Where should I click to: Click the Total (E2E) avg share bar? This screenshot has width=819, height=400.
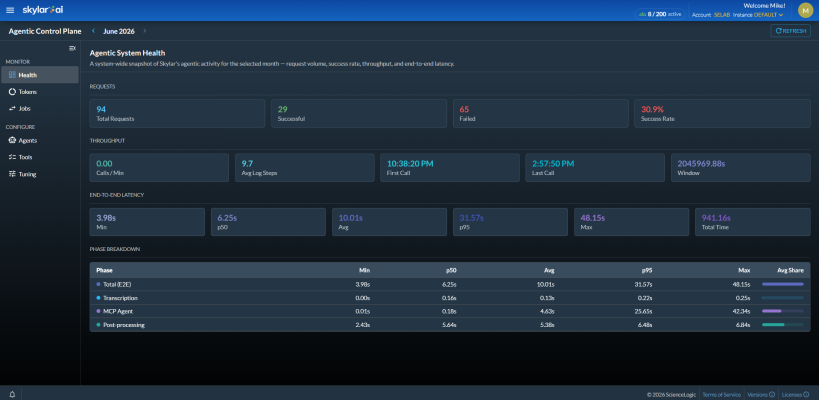point(782,284)
